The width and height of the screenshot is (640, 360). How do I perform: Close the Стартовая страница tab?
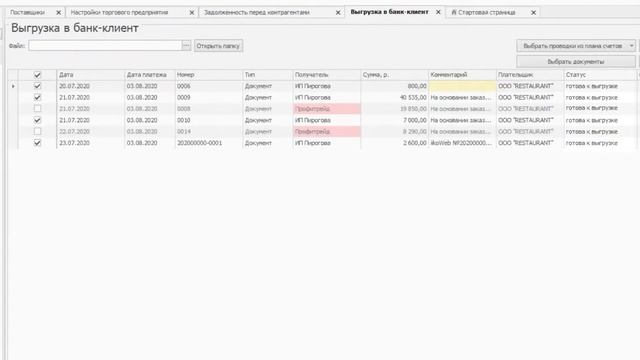[533, 13]
